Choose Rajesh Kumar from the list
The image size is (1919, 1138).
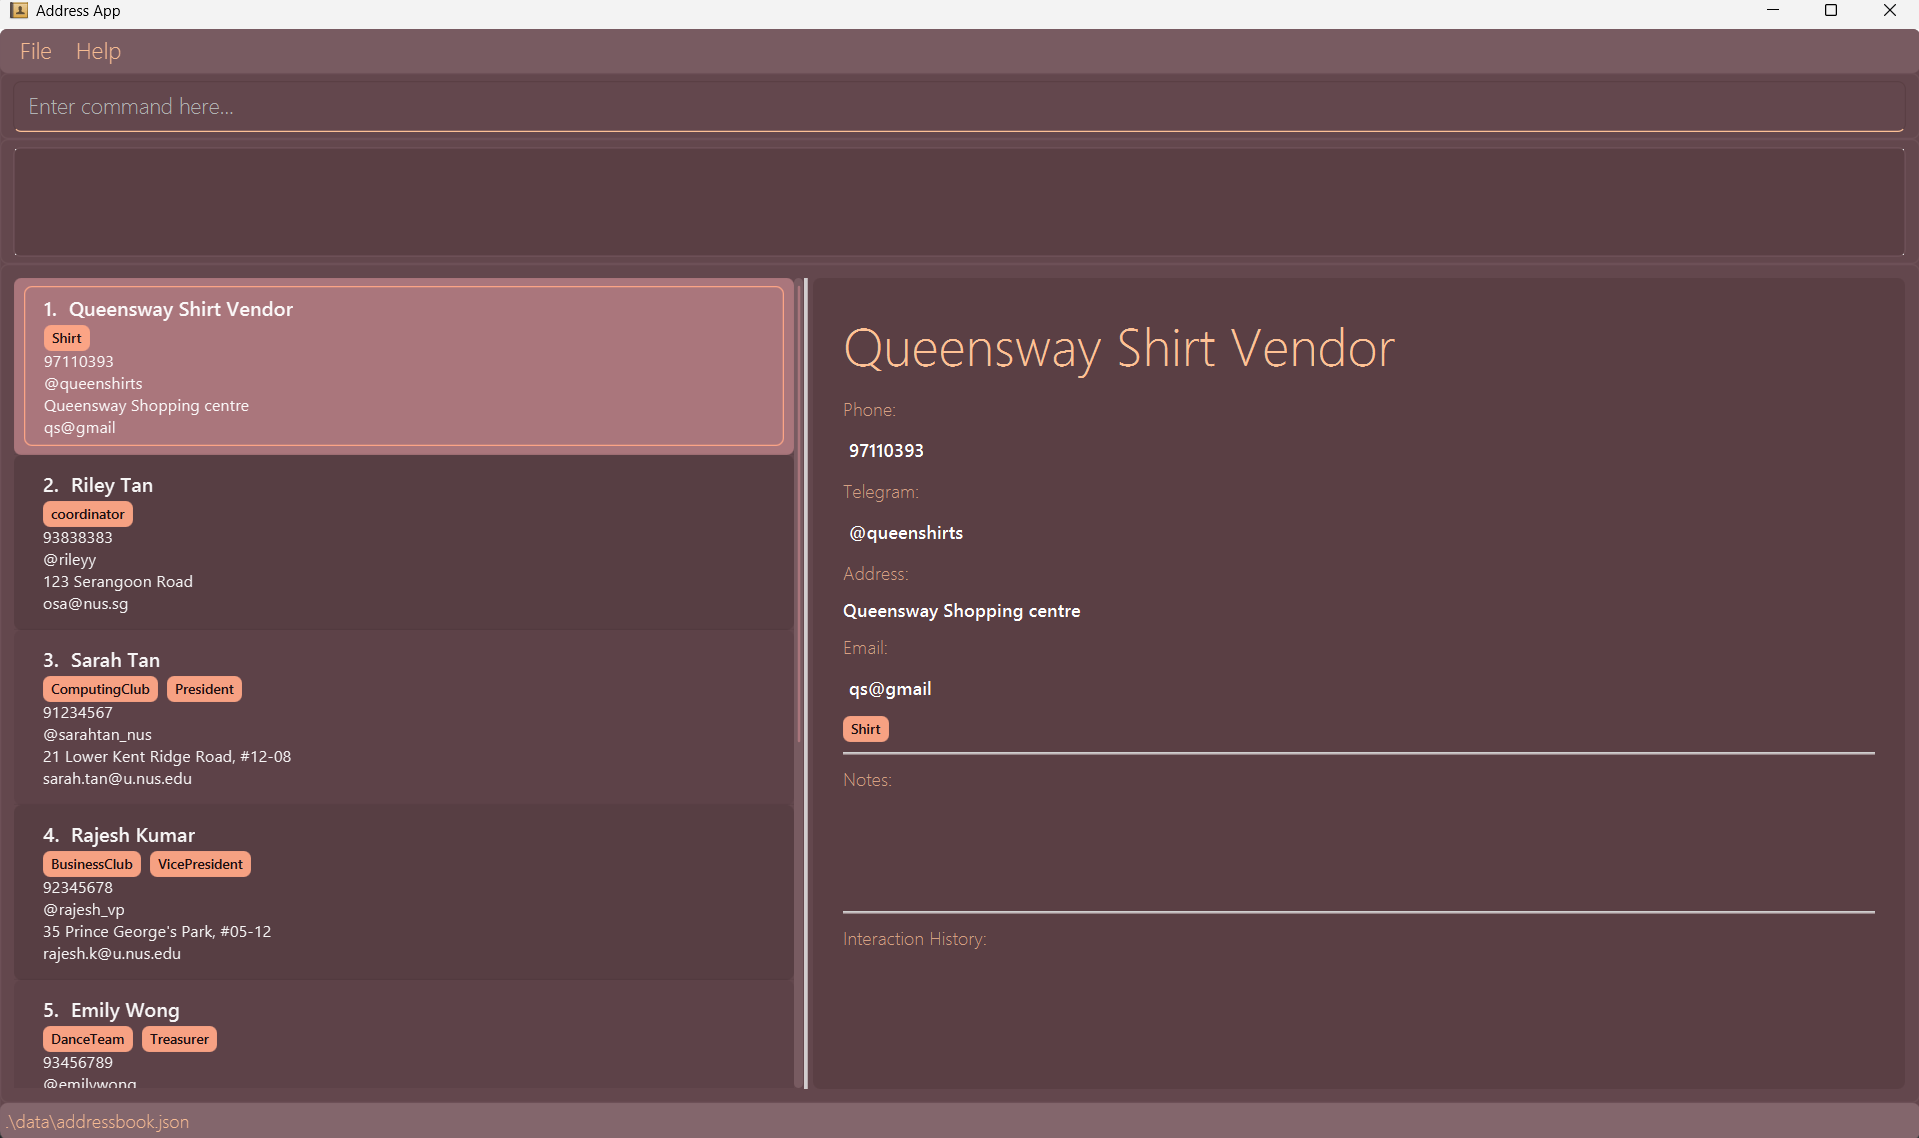coord(403,893)
